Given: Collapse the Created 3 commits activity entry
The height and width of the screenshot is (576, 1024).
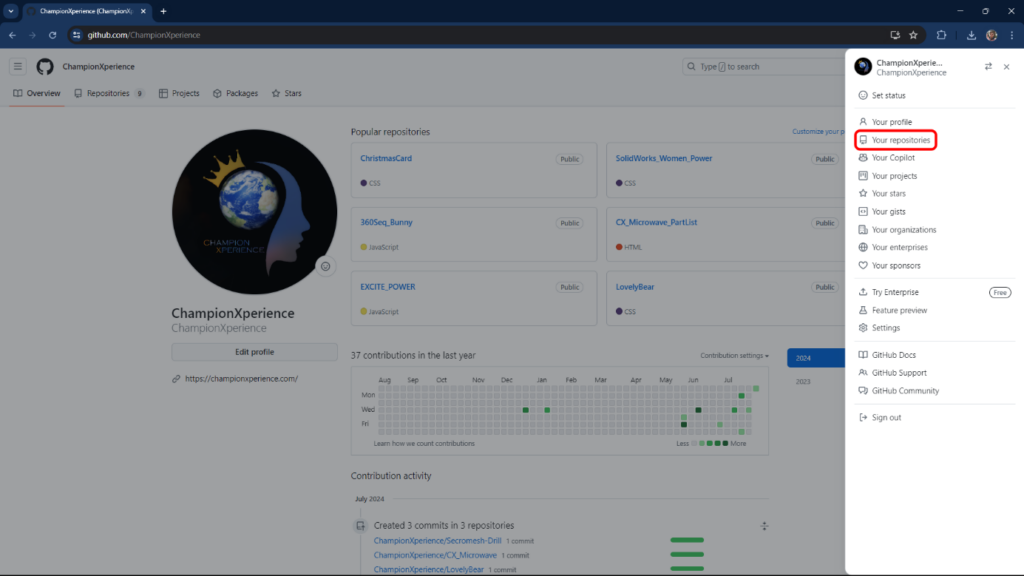Looking at the screenshot, I should 764,526.
